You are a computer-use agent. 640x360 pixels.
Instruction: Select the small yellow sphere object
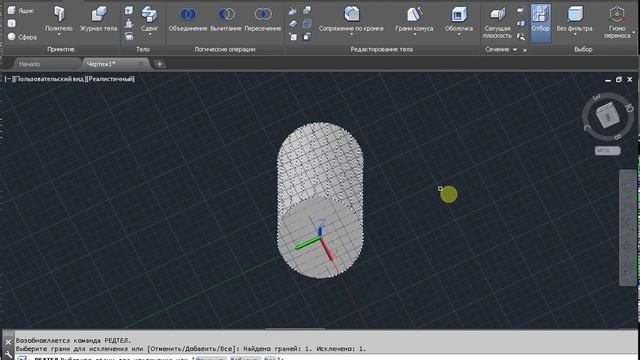[449, 194]
